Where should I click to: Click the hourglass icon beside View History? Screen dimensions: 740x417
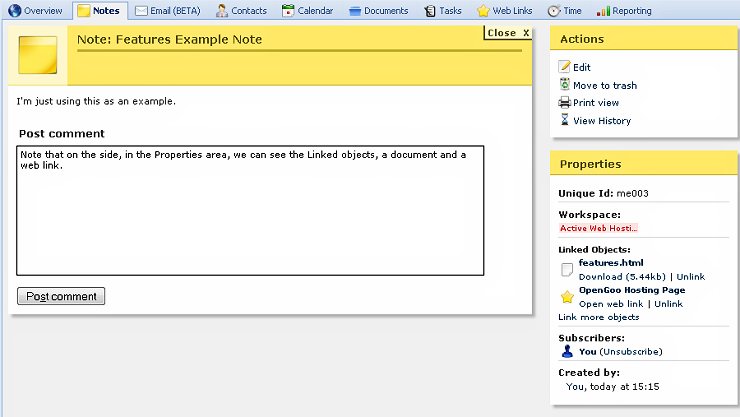564,120
